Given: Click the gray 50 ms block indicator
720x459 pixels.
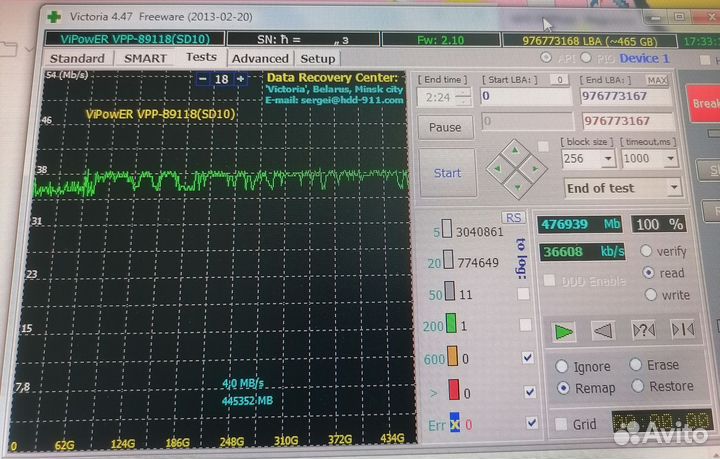Looking at the screenshot, I should pyautogui.click(x=450, y=291).
